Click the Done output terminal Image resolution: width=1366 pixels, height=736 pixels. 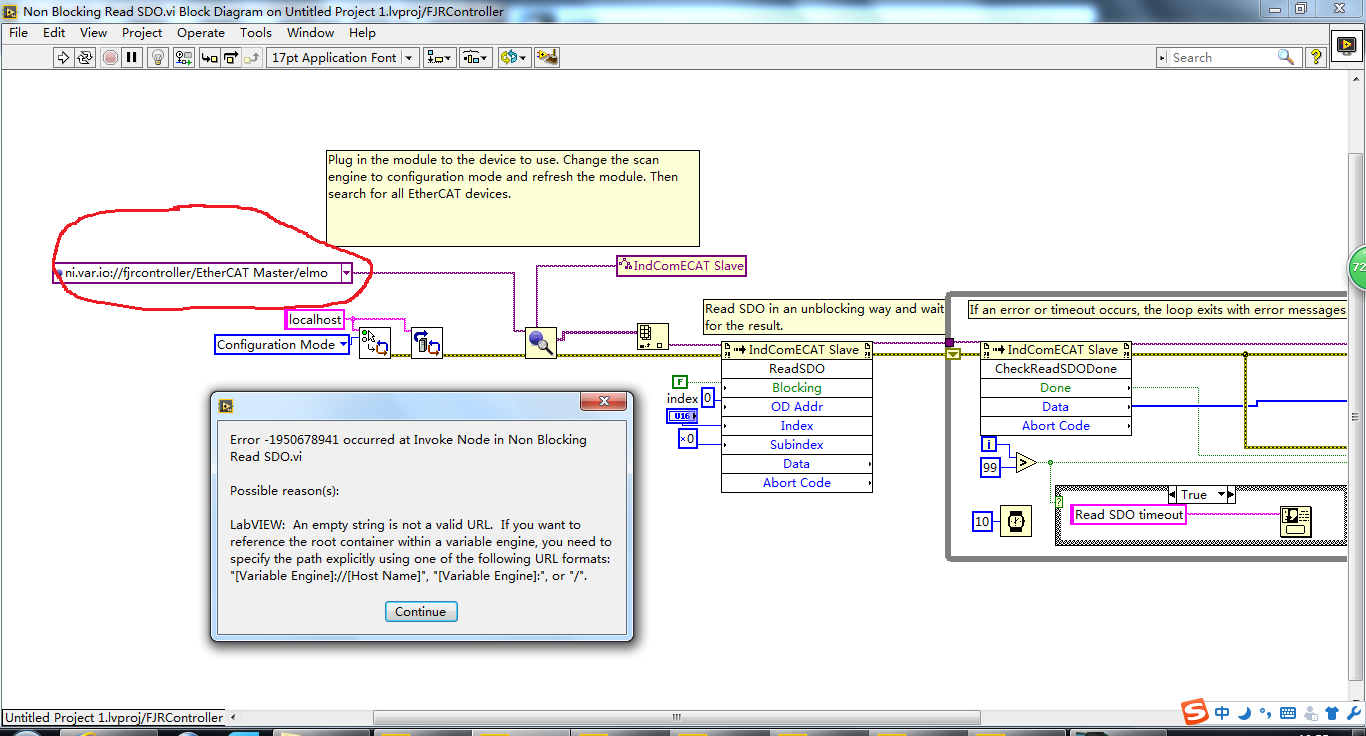coord(1056,387)
